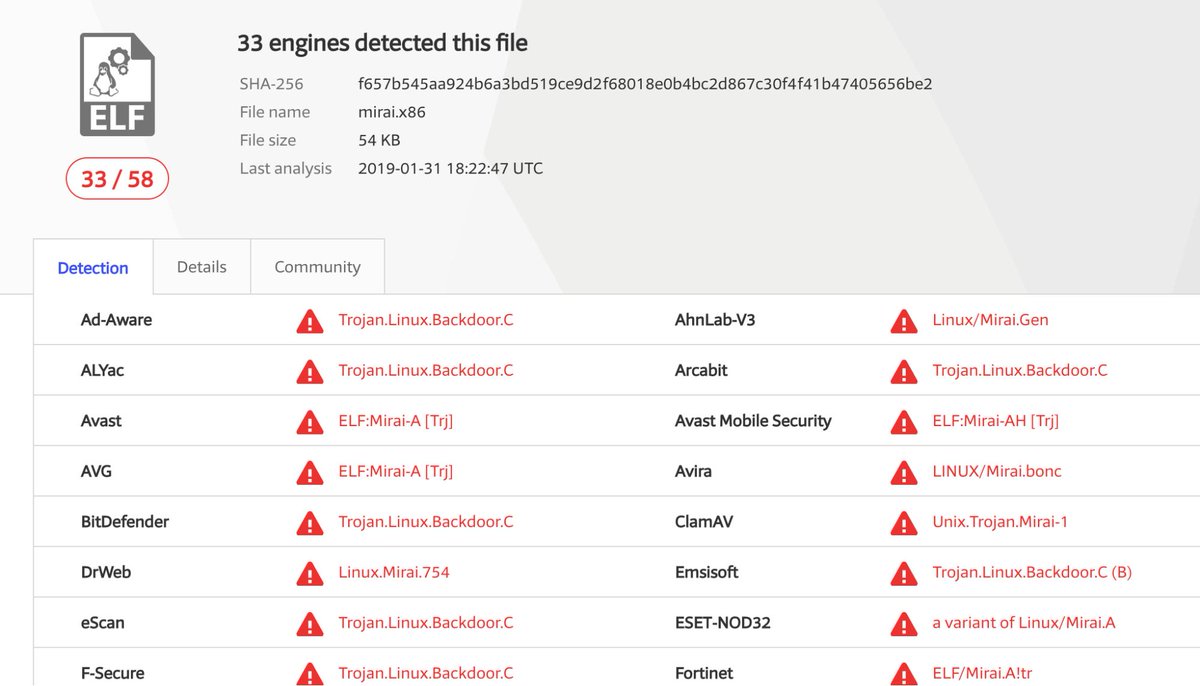Click the Fortinet engine name
Image resolution: width=1200 pixels, height=686 pixels.
click(704, 673)
